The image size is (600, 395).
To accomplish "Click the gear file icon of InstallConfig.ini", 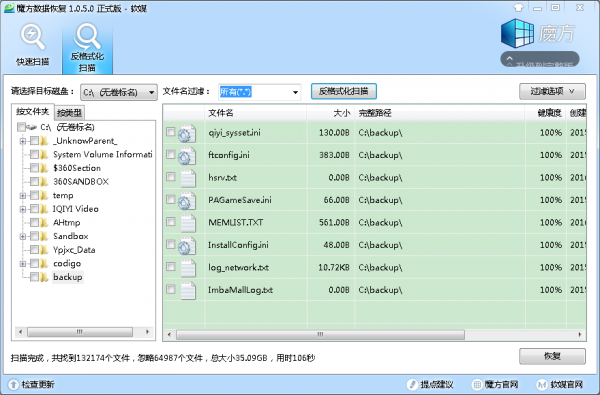I will coord(187,245).
